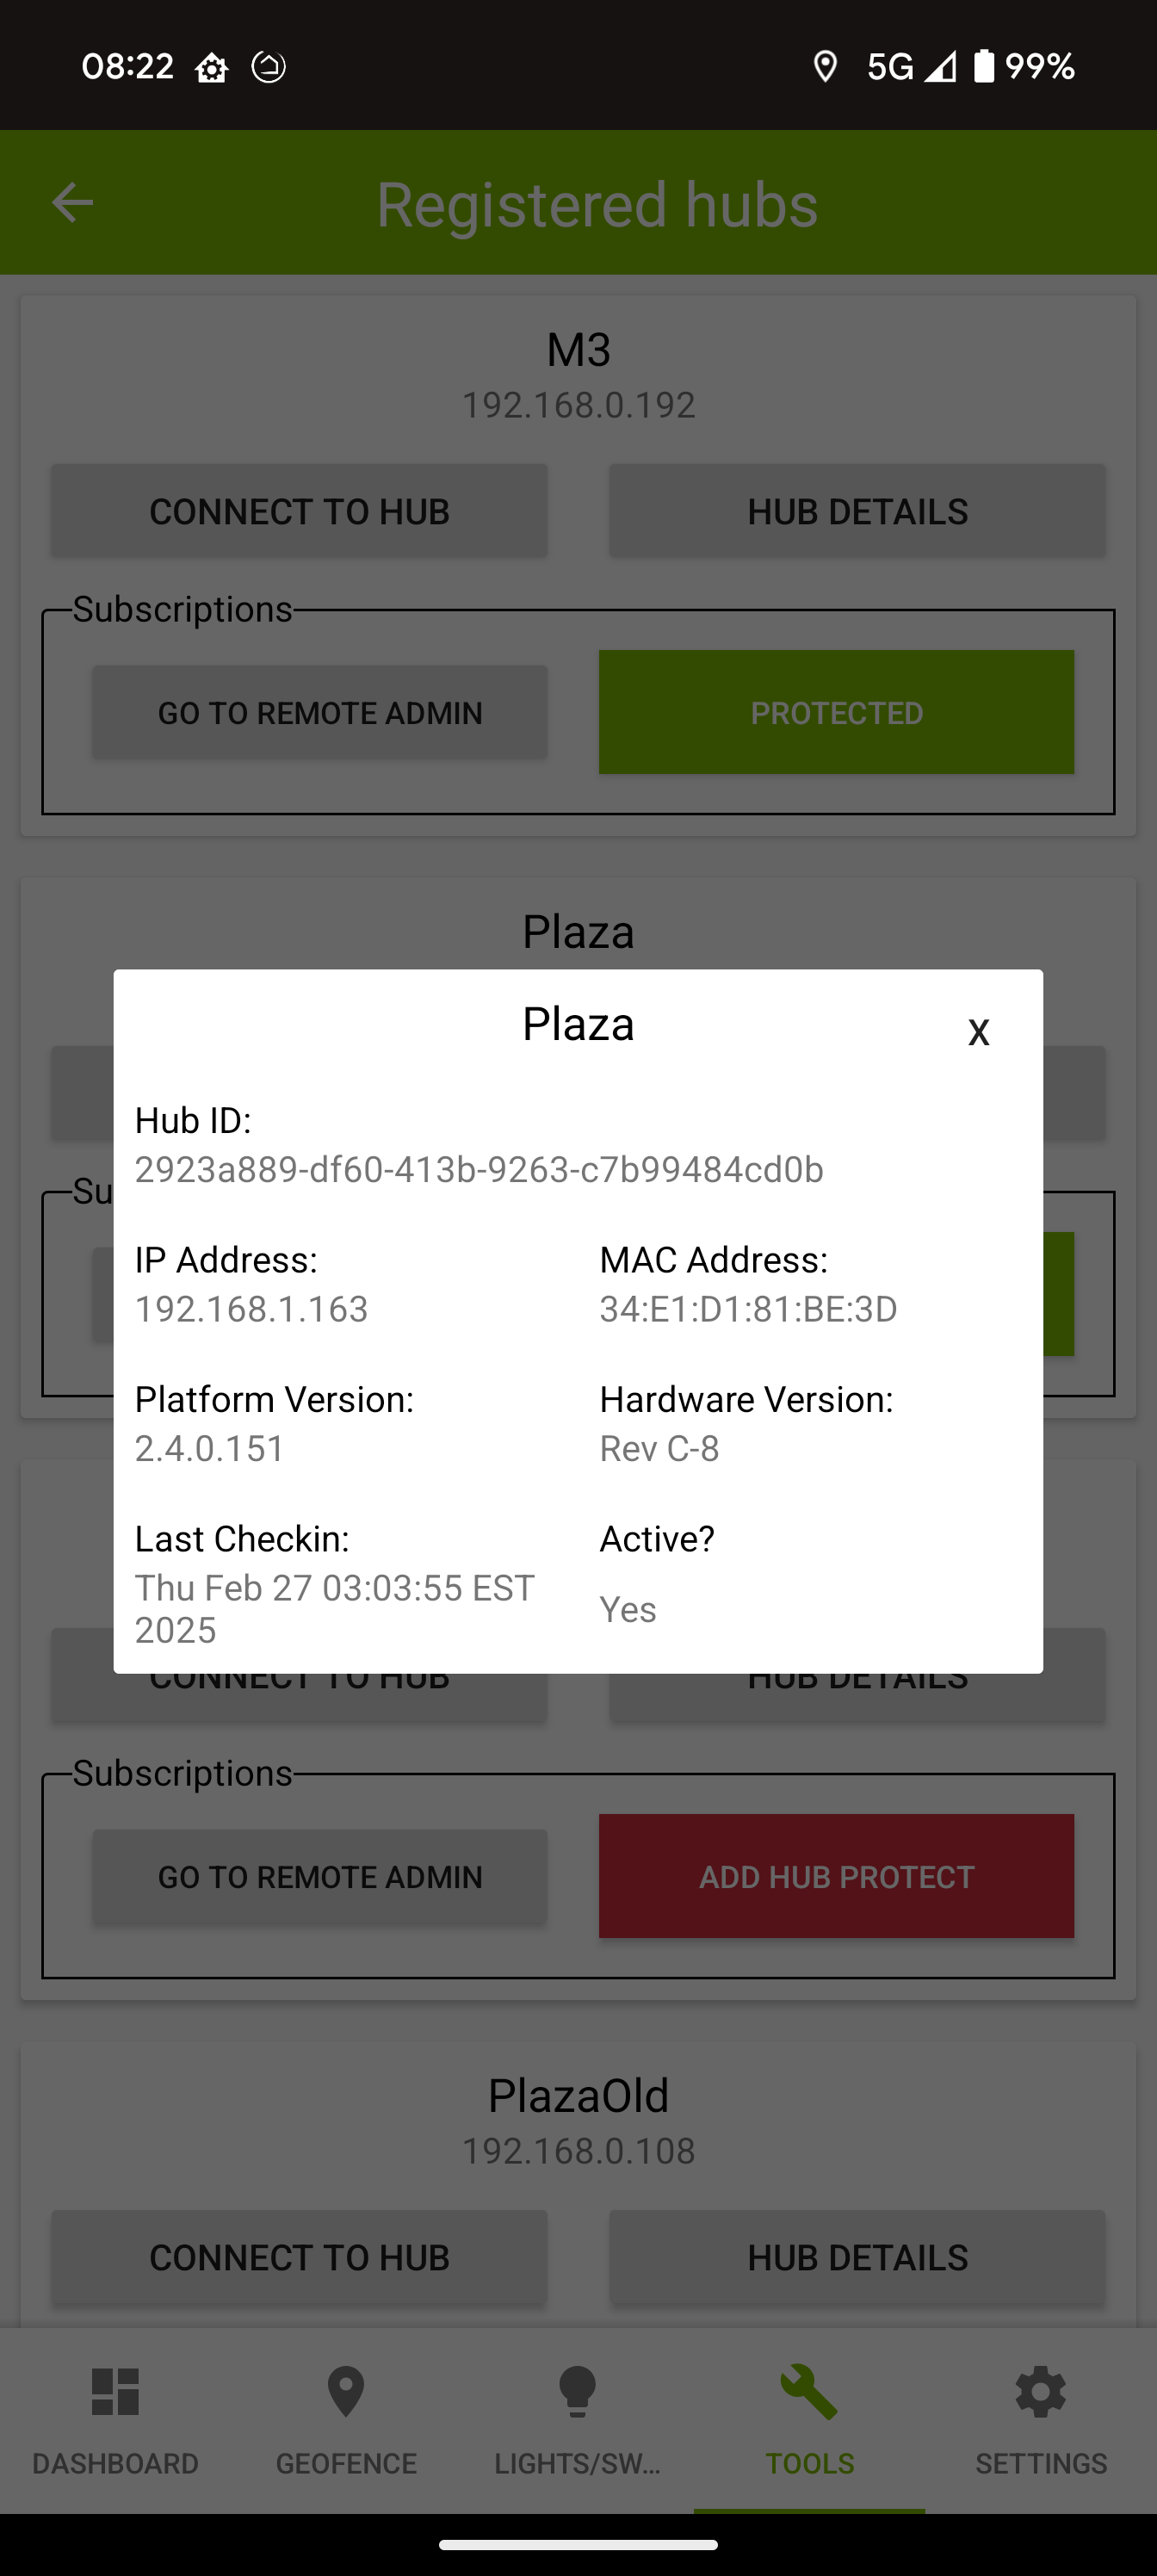Close the Plaza details dialog
This screenshot has height=2576, width=1157.
(x=979, y=1030)
